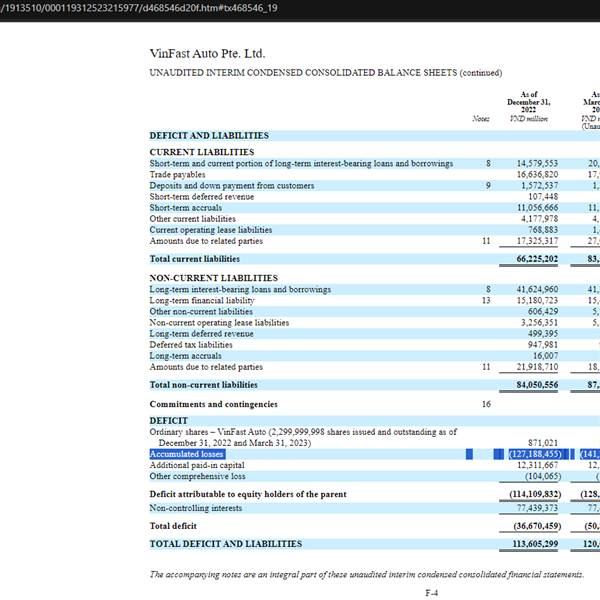
Task: Click the value 15,180,723
Action: 537,300
